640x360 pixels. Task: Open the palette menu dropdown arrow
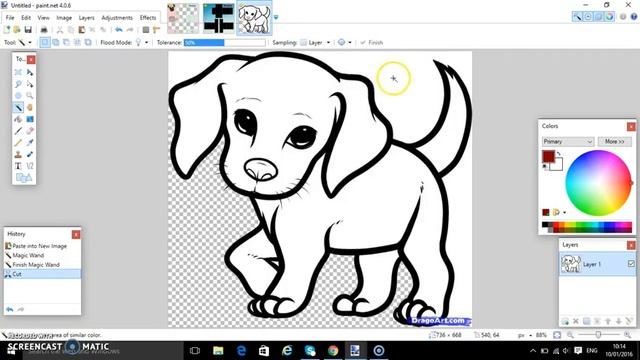click(564, 212)
